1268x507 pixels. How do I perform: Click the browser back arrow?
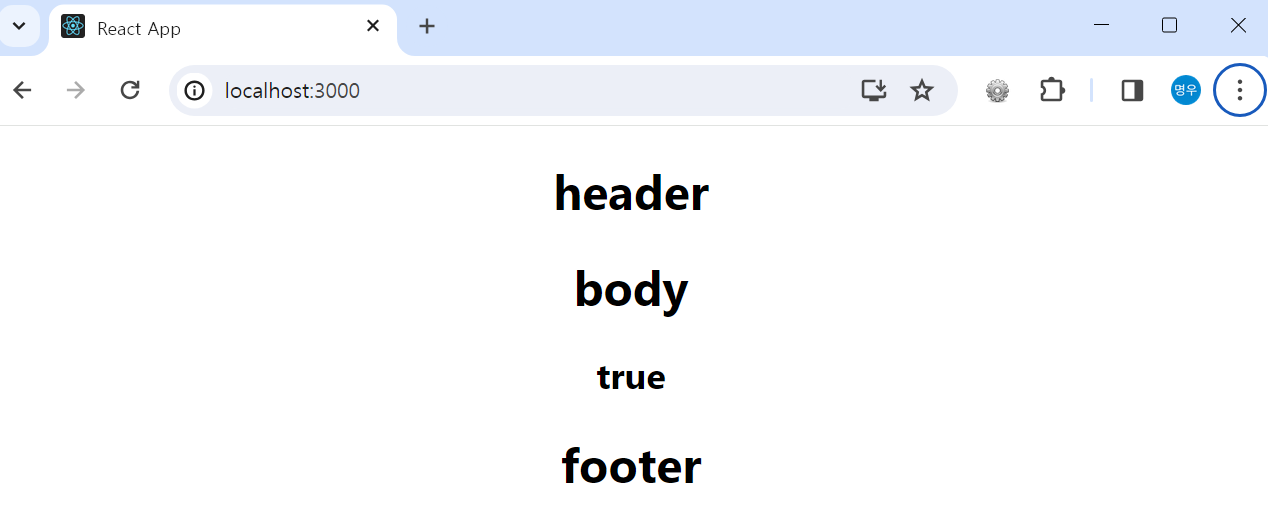(x=22, y=91)
